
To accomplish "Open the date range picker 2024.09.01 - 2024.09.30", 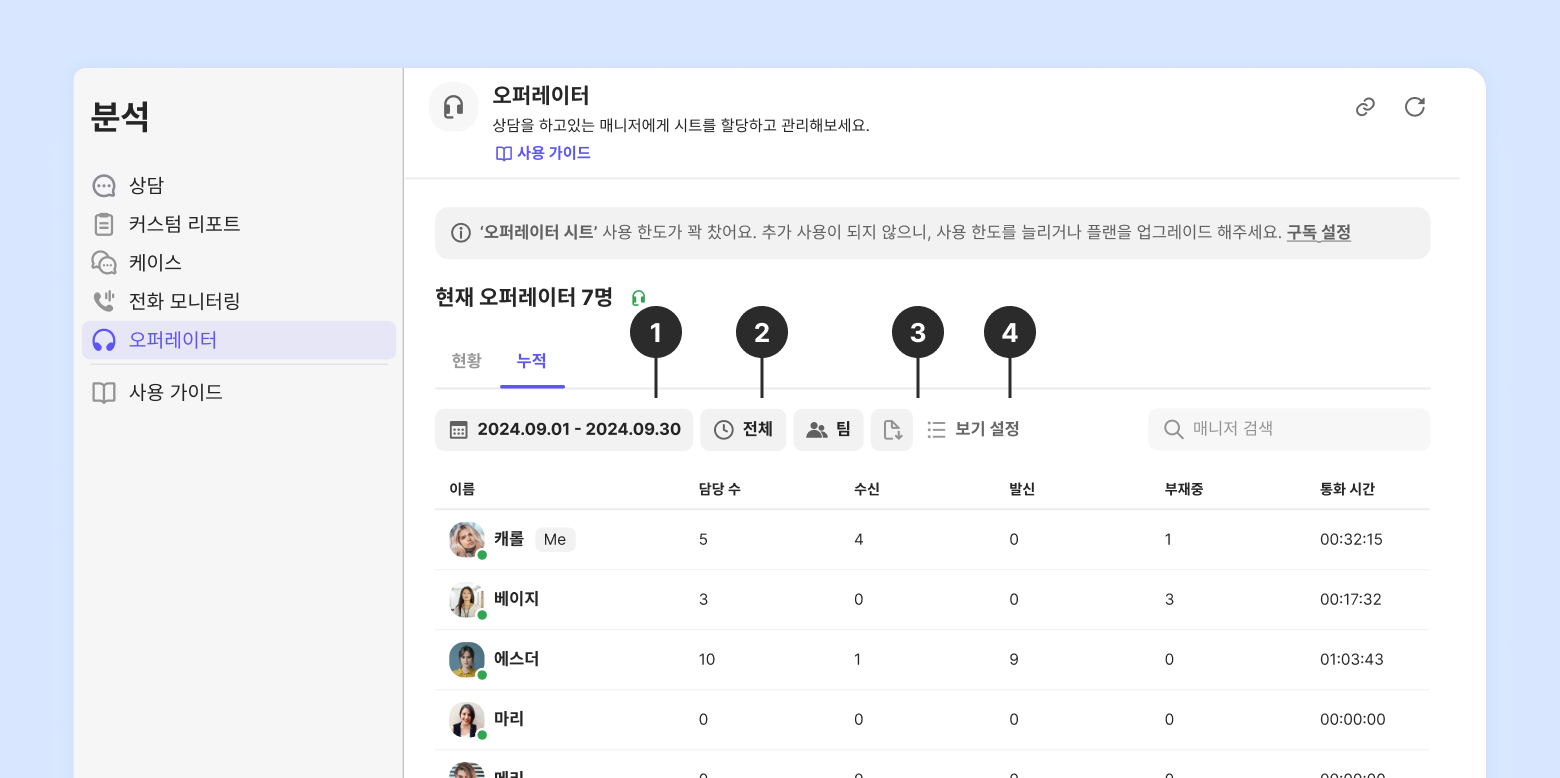I will (564, 430).
